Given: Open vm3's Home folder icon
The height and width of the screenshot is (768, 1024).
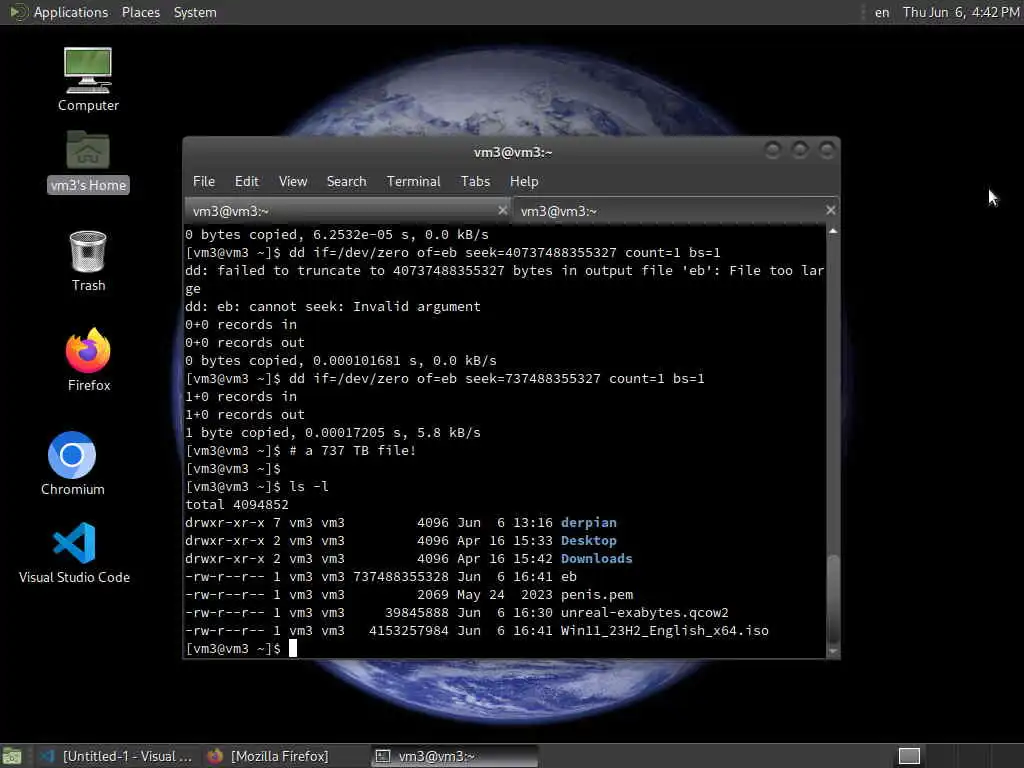Looking at the screenshot, I should [88, 161].
